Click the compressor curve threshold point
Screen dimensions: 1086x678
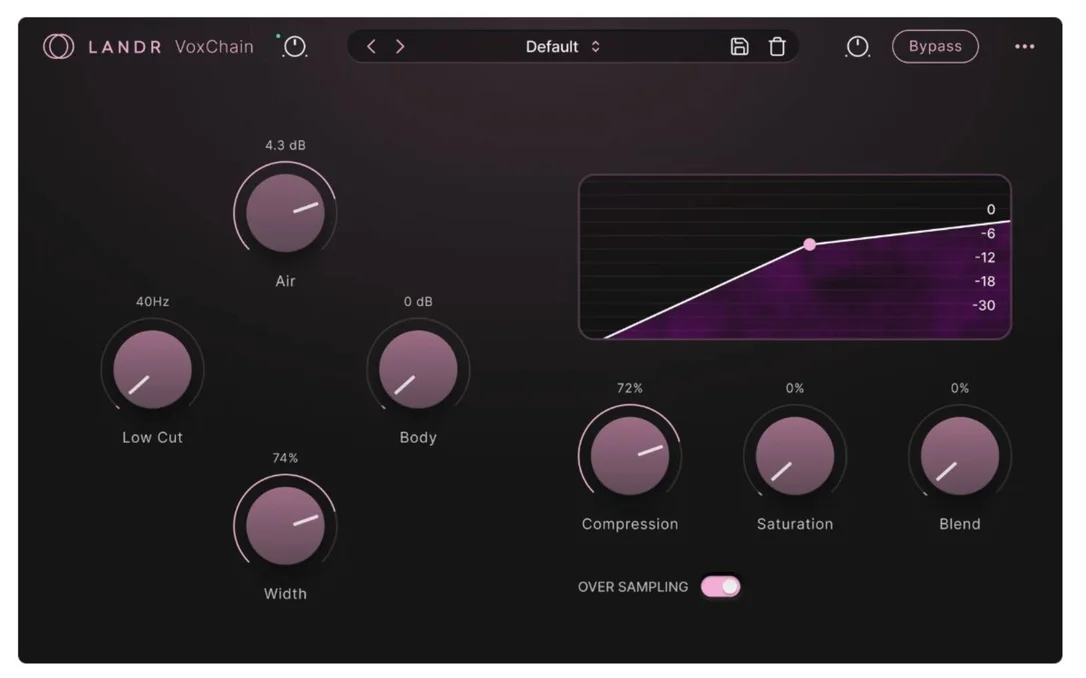[809, 244]
